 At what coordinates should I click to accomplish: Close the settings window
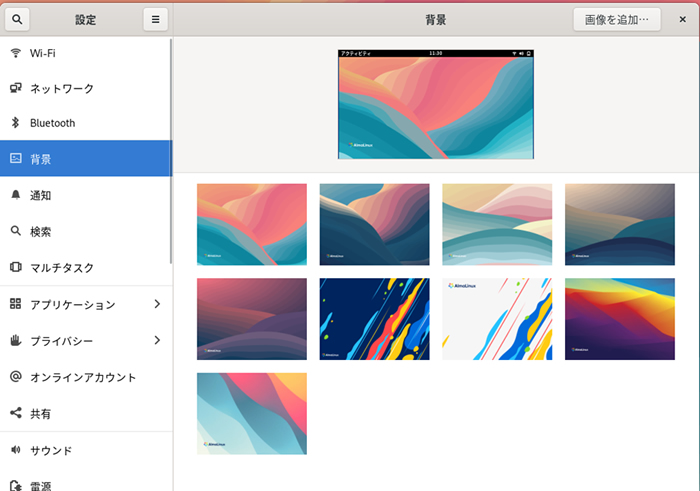tap(682, 19)
